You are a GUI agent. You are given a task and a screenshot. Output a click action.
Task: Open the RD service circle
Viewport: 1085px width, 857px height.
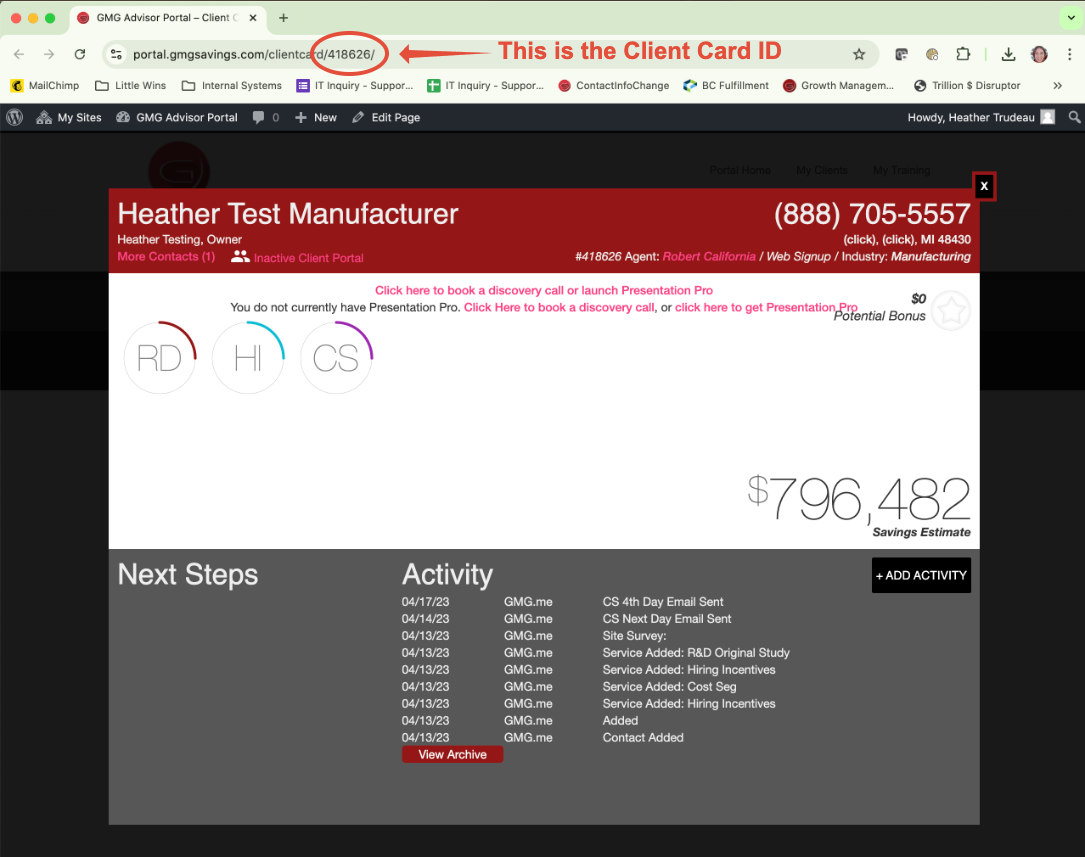point(160,358)
